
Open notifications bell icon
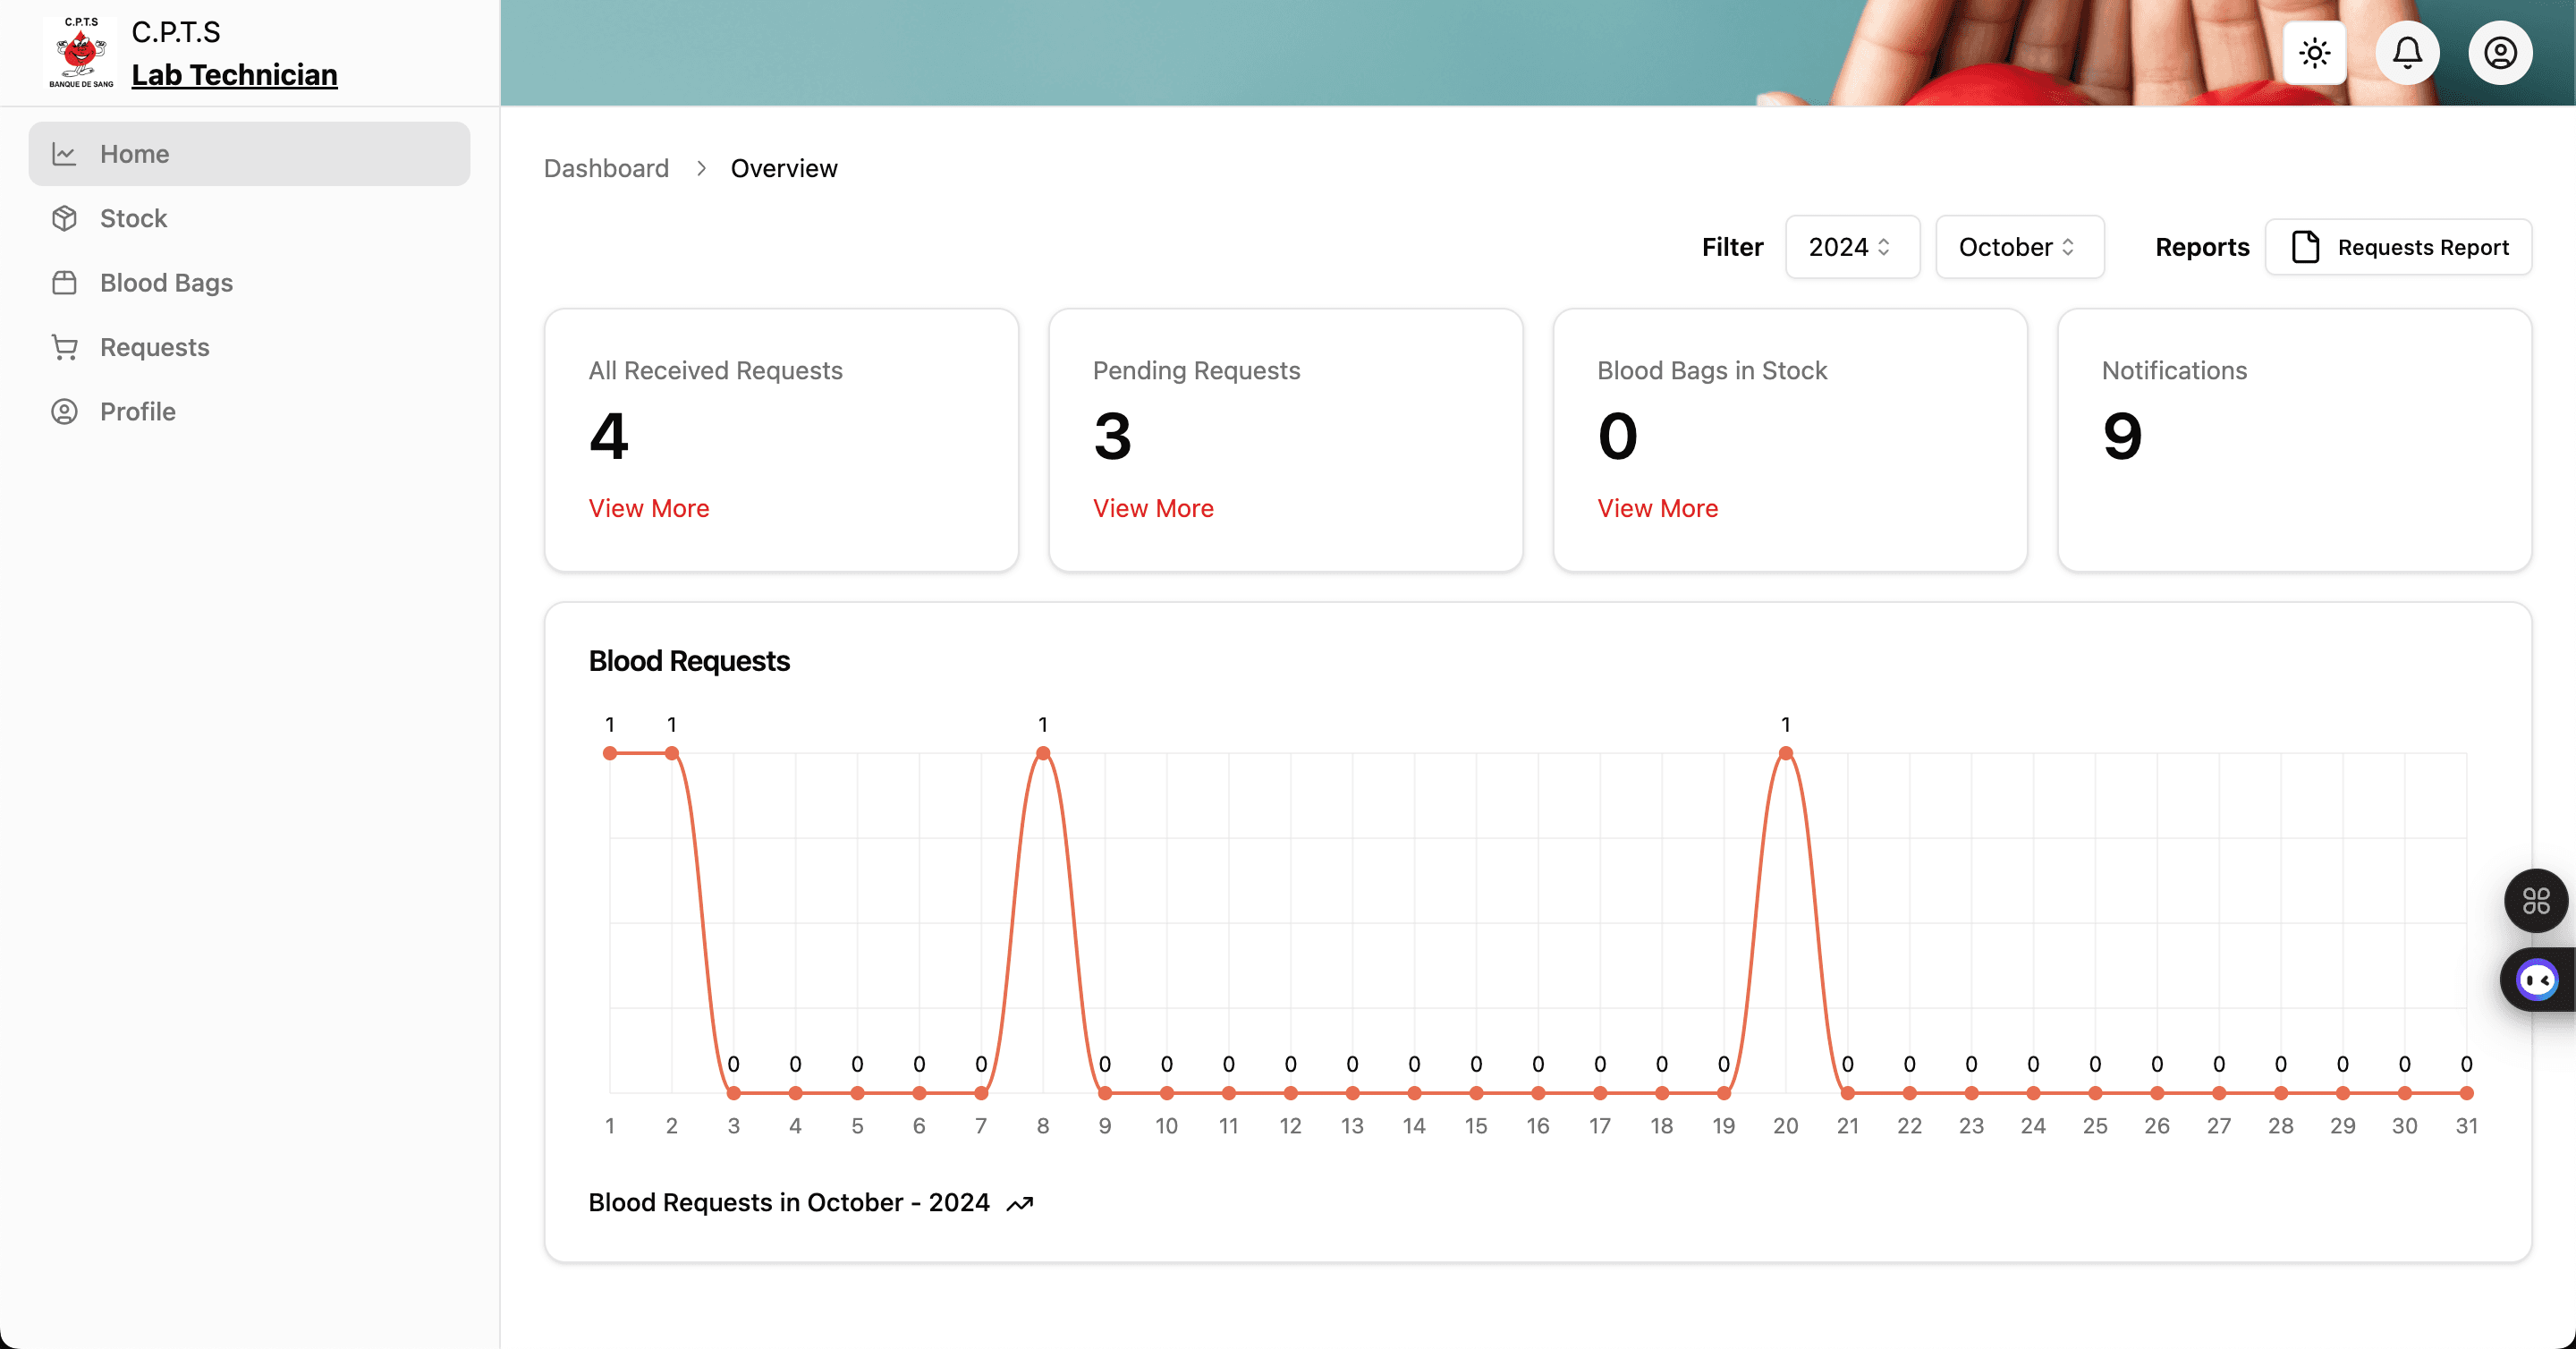click(2407, 53)
